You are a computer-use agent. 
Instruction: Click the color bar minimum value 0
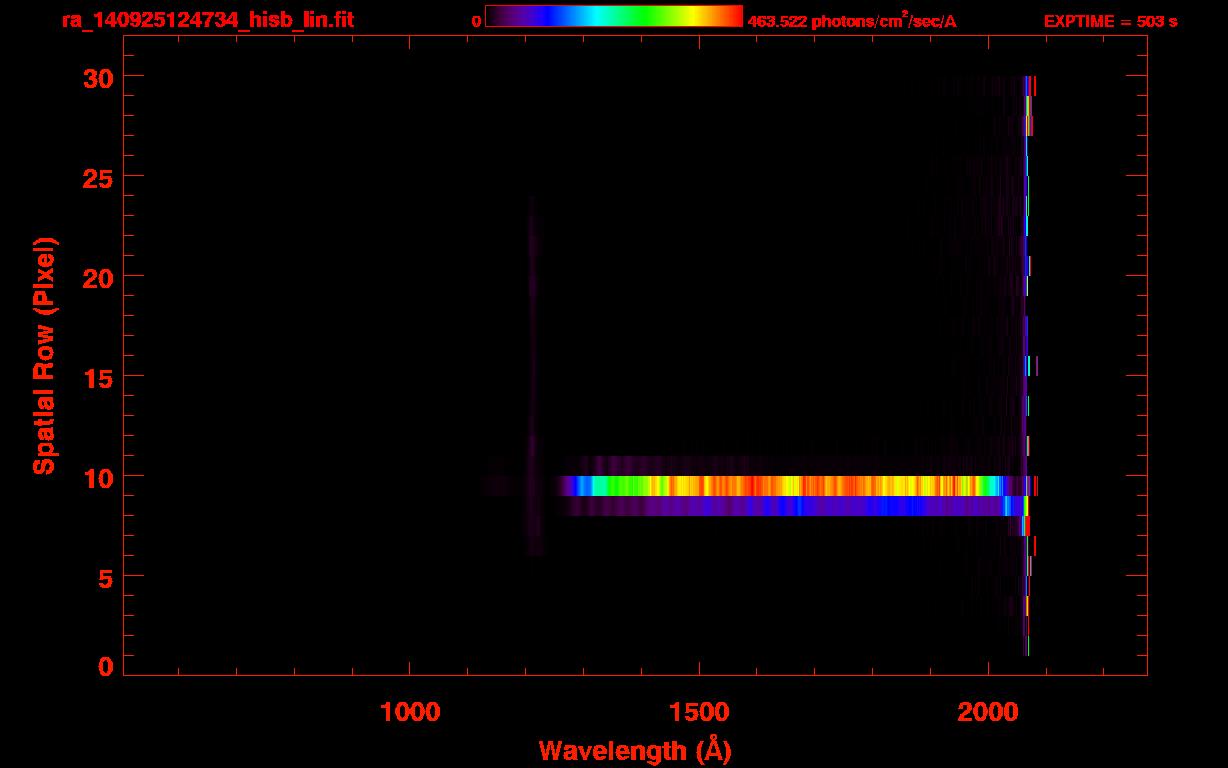(476, 22)
